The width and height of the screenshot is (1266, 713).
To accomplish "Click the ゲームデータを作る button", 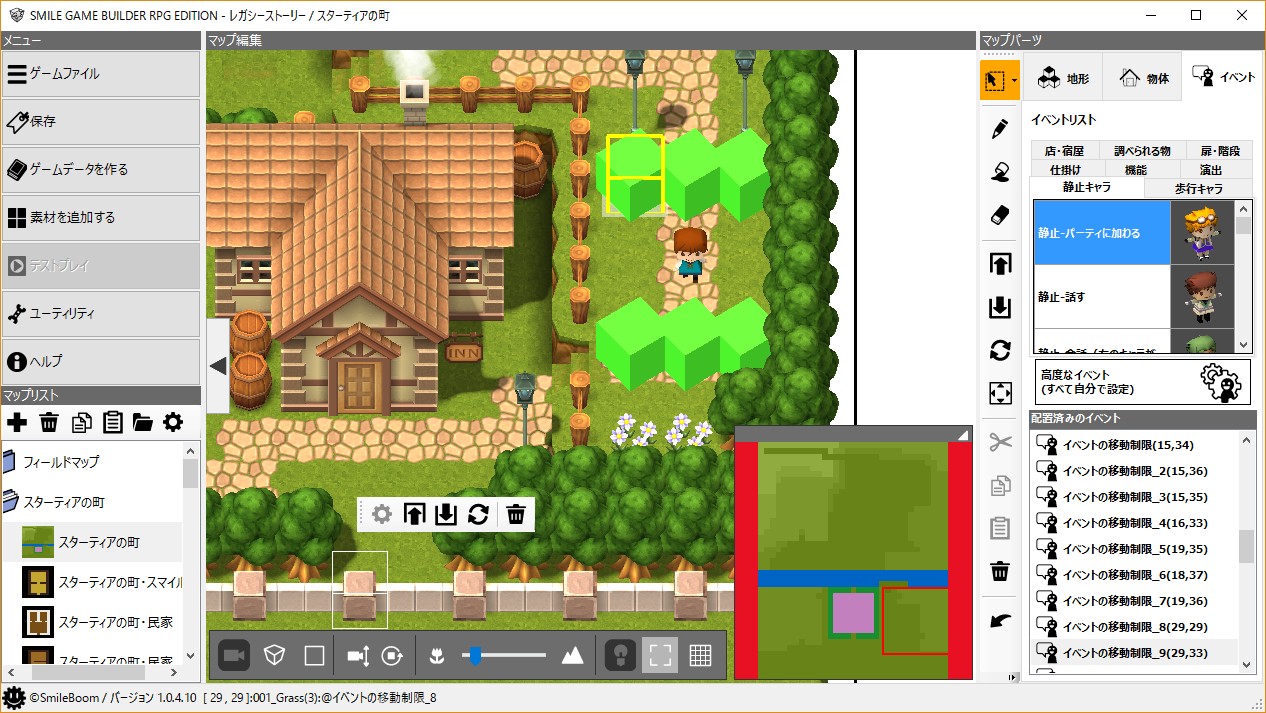I will click(101, 169).
